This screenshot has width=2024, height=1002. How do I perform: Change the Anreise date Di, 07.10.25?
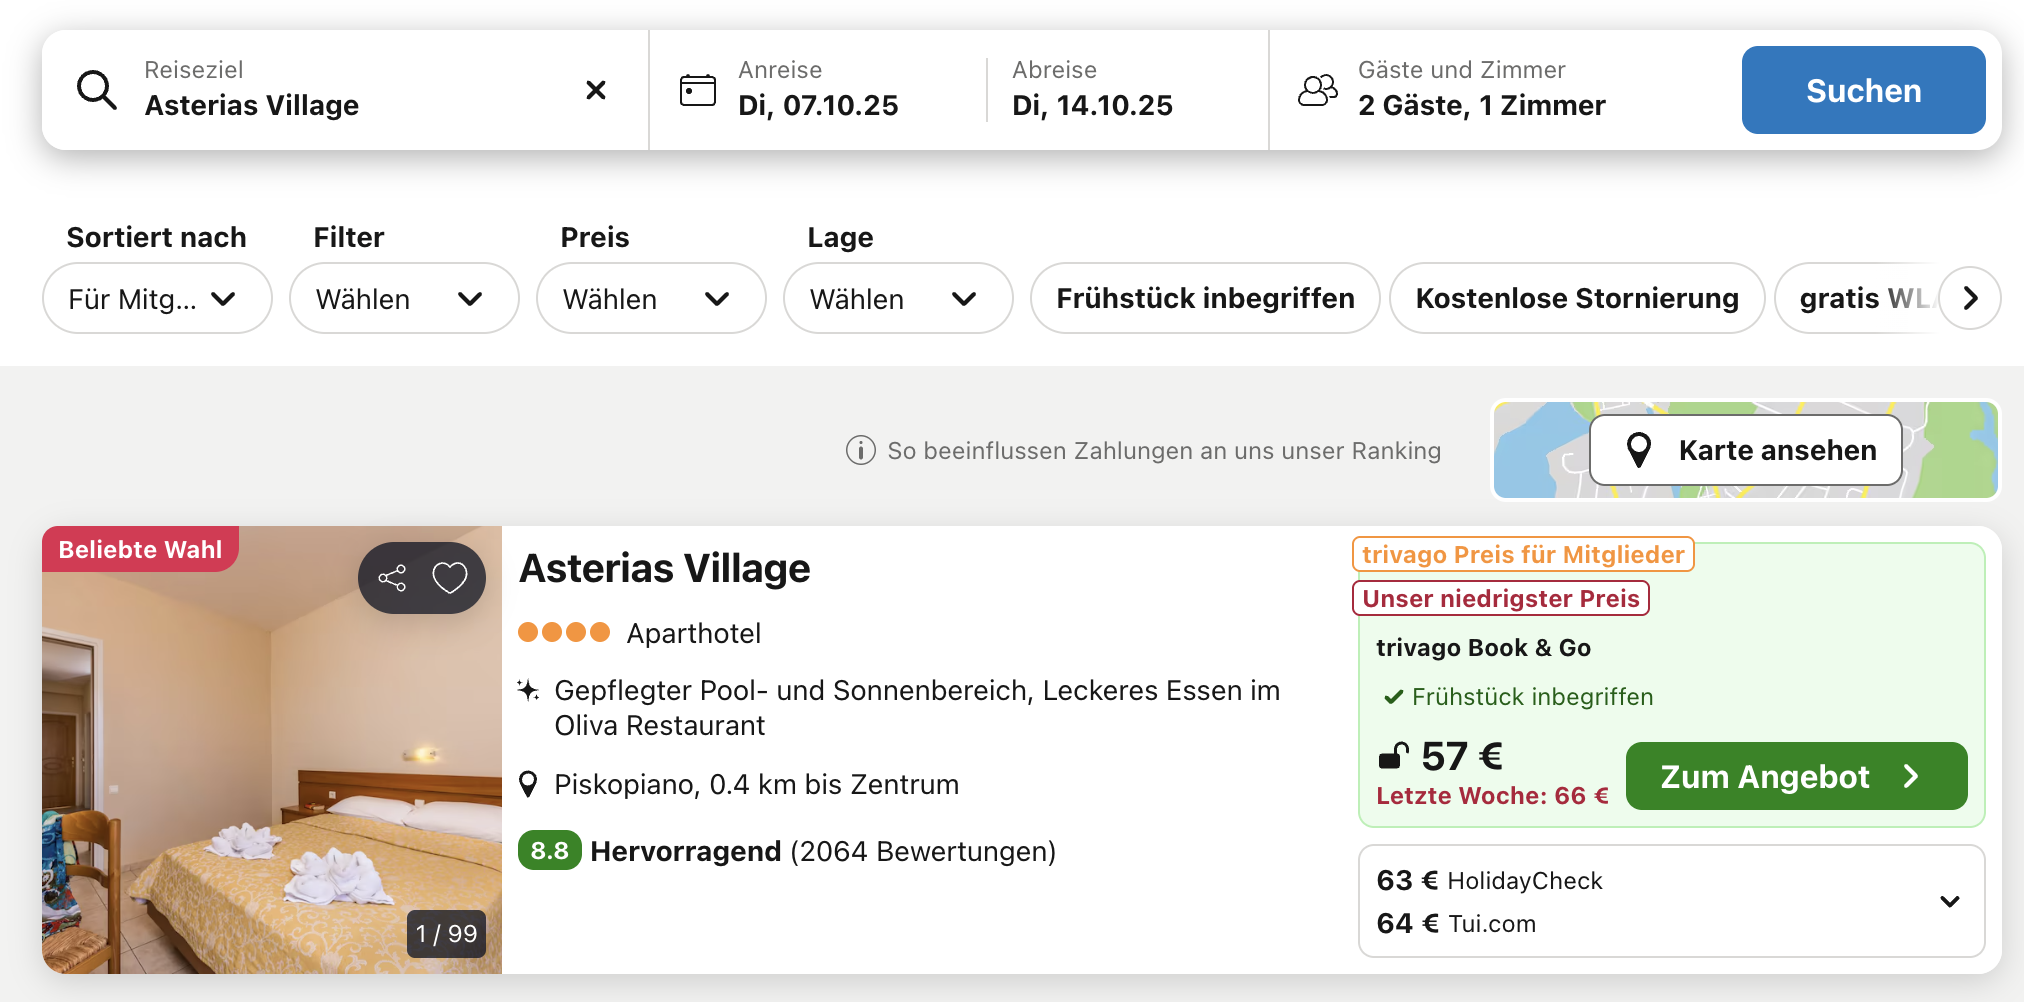click(818, 105)
